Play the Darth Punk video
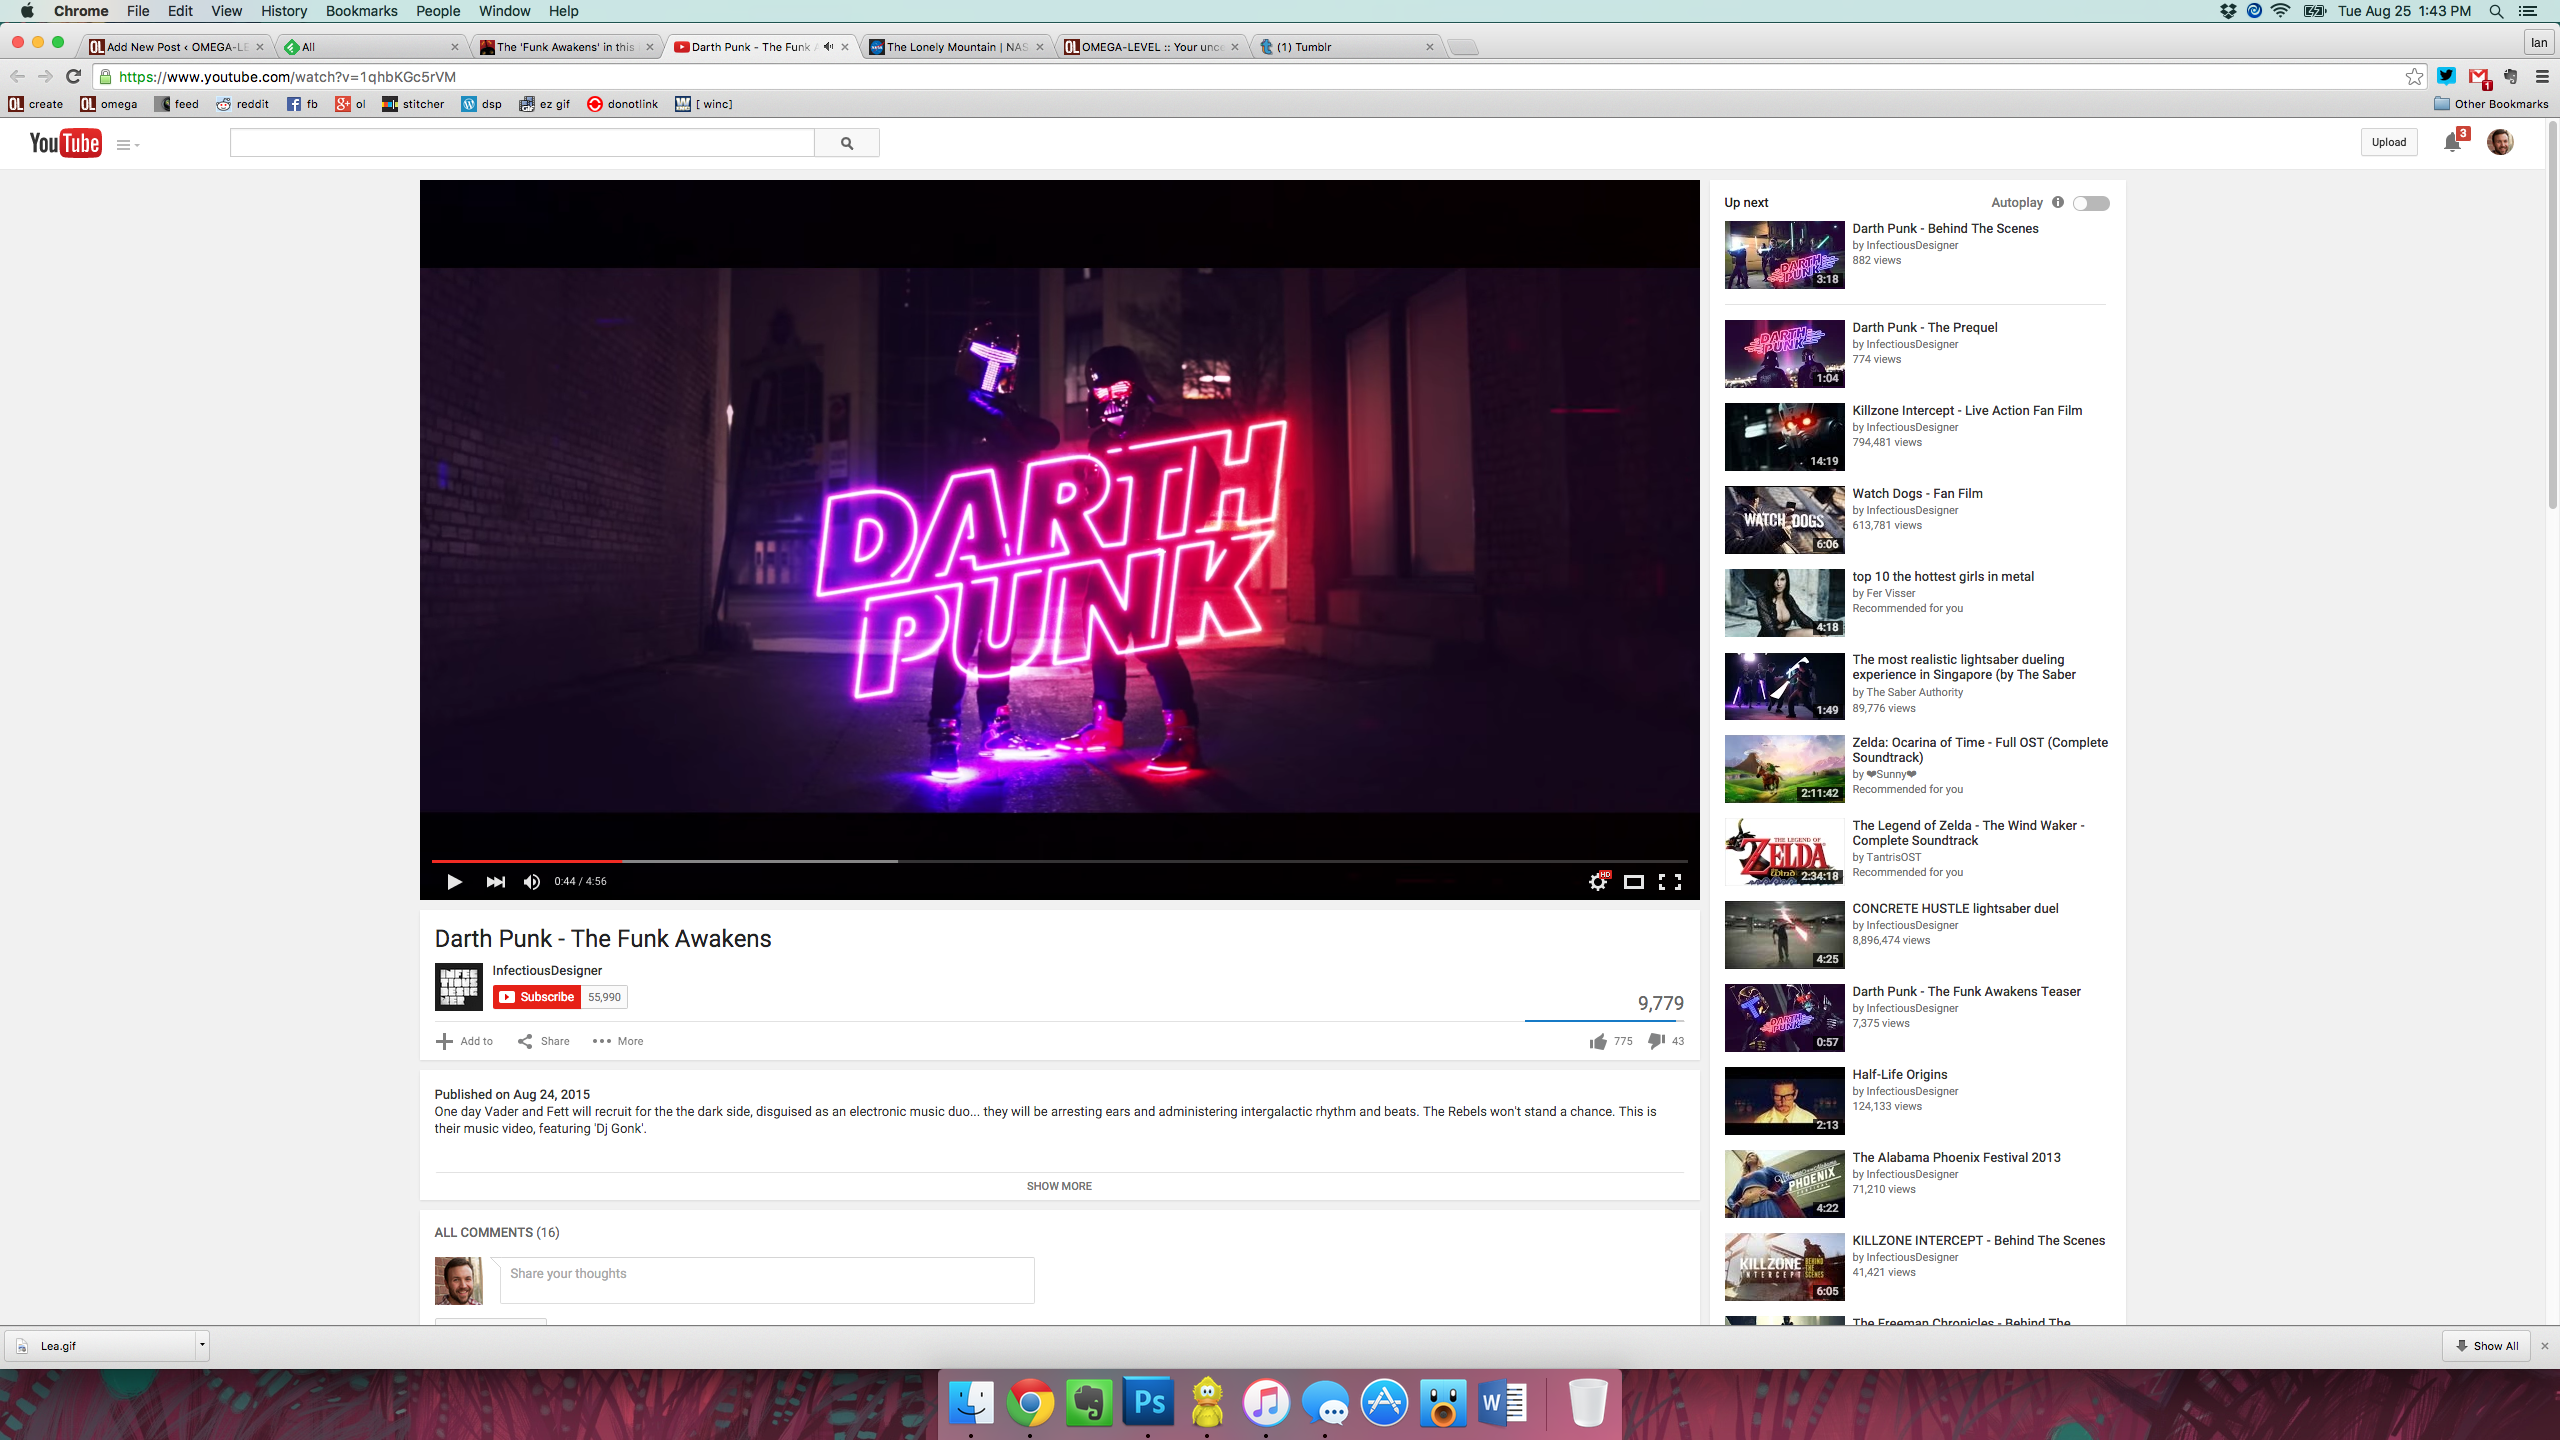 click(454, 881)
